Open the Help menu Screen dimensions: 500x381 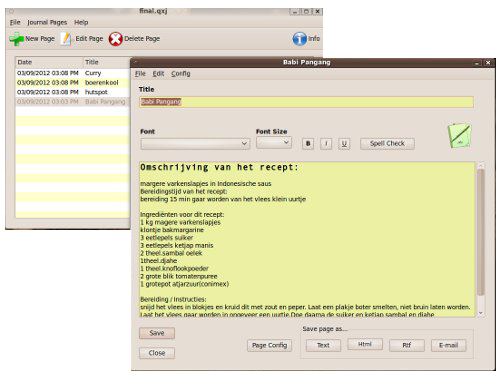pyautogui.click(x=81, y=22)
